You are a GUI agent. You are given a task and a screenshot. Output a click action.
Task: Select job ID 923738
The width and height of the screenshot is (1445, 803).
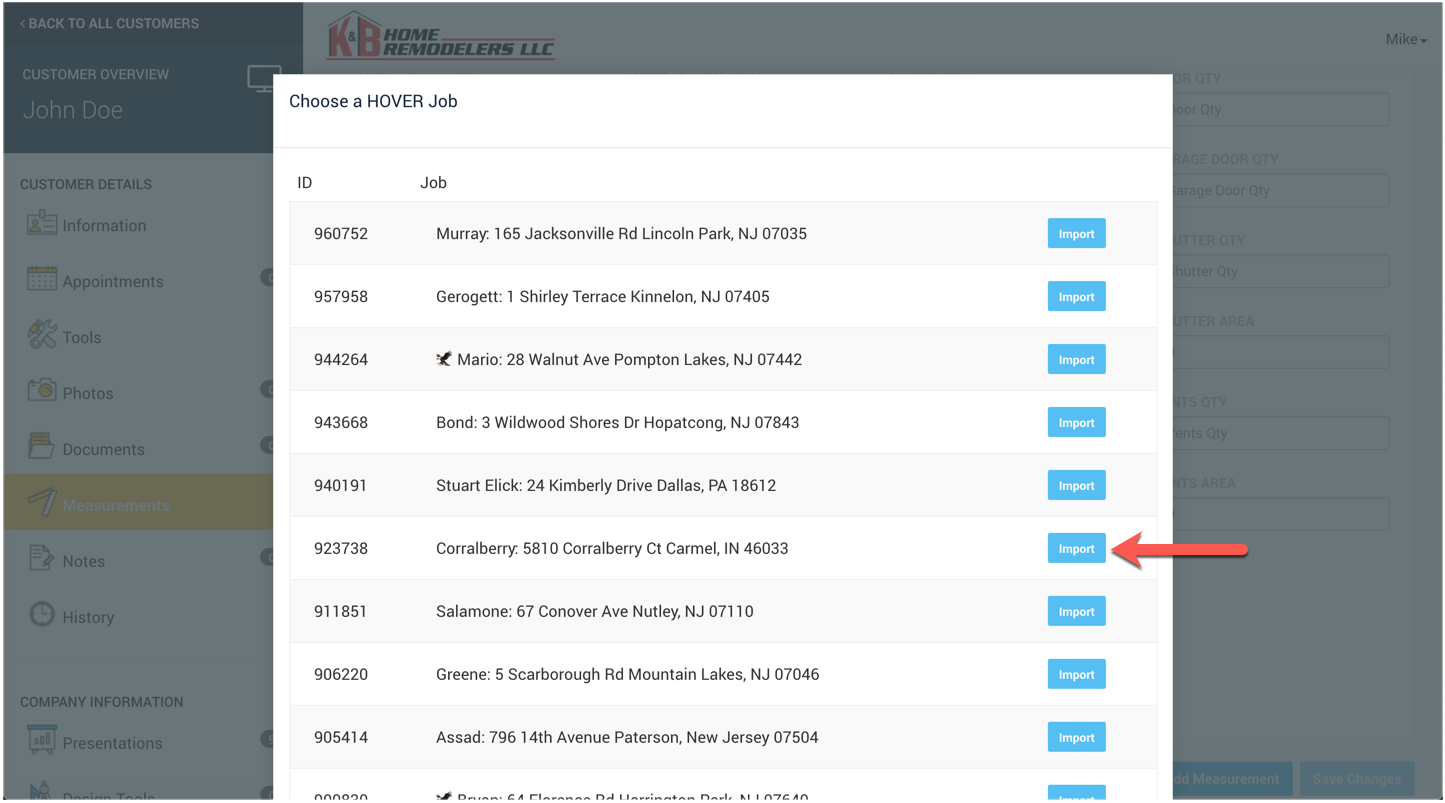coord(341,549)
